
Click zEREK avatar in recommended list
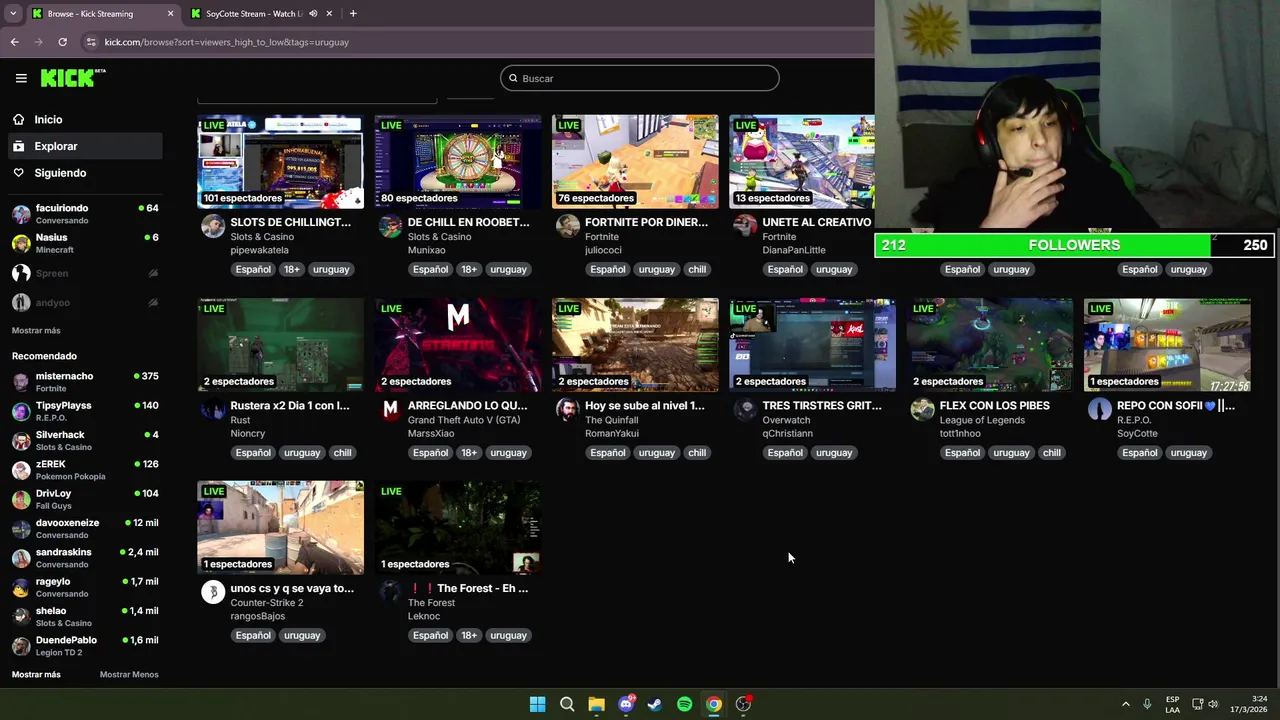tap(21, 470)
